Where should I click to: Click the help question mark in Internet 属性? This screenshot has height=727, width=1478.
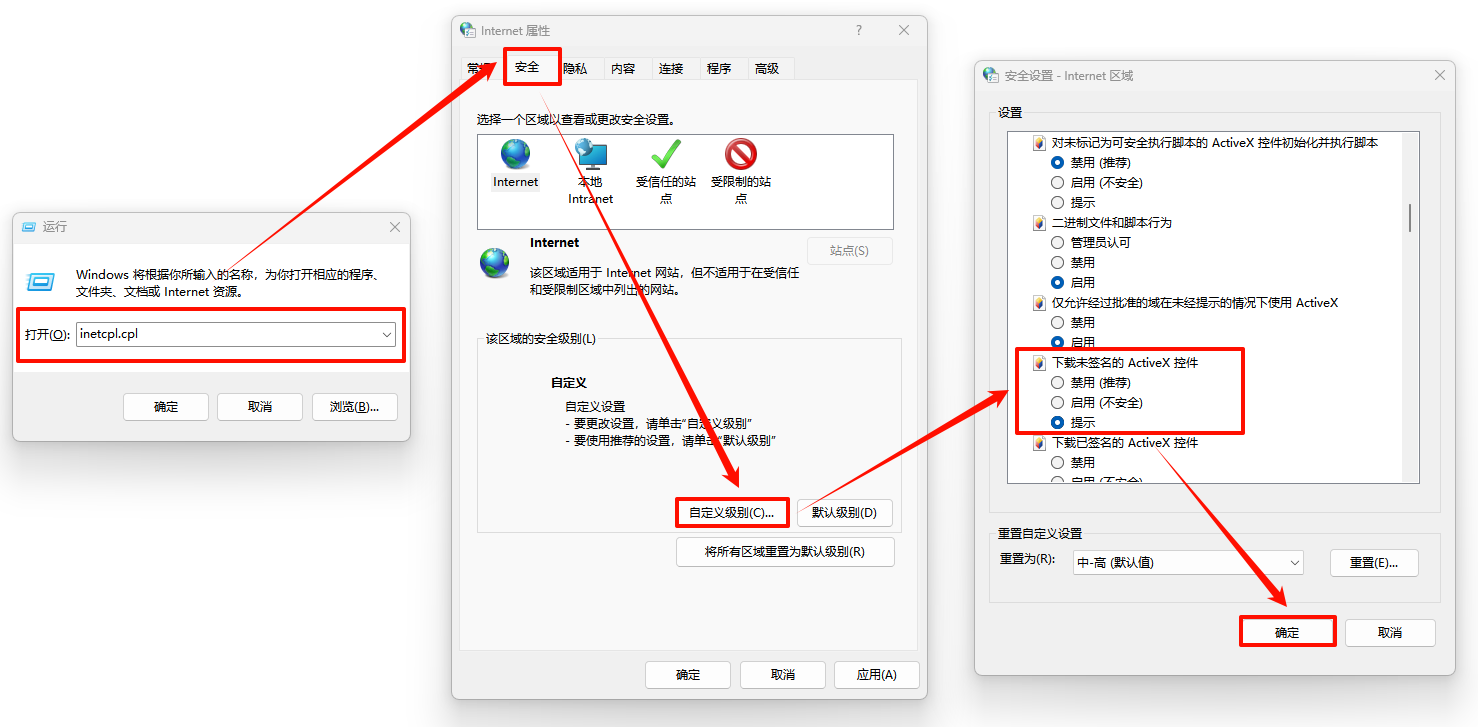(x=858, y=30)
